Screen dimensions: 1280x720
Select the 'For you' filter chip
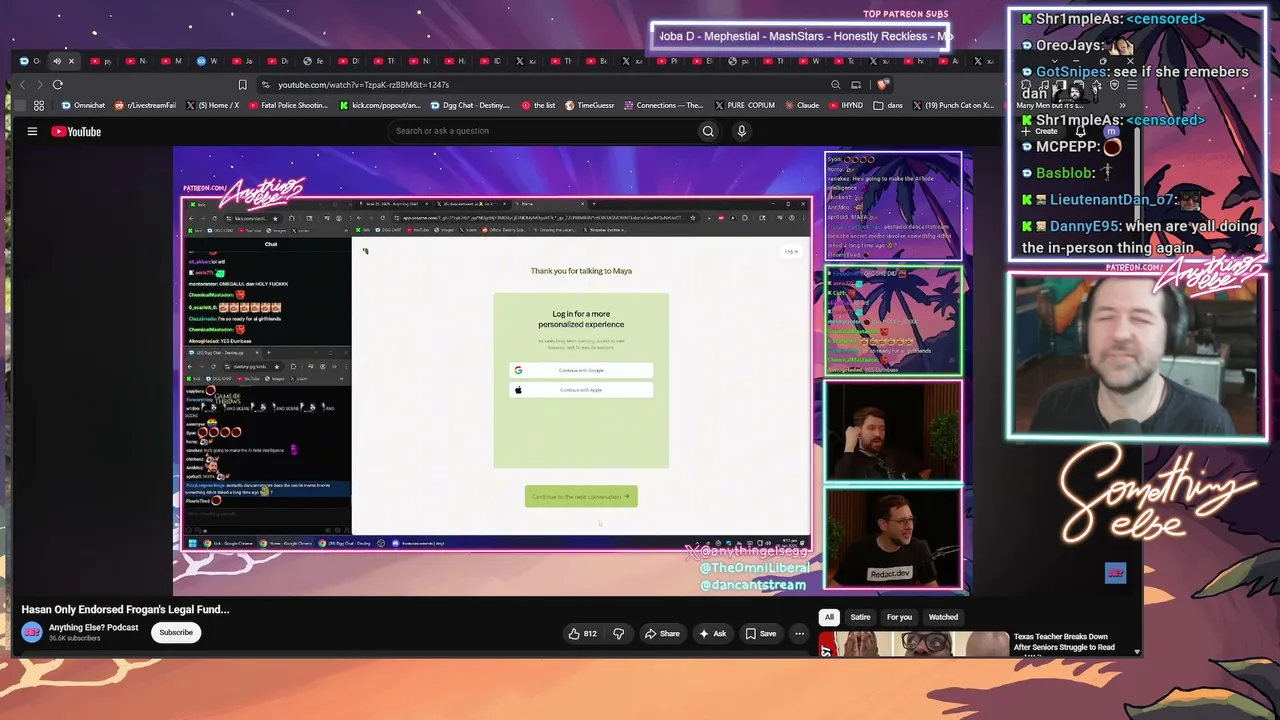coord(899,617)
